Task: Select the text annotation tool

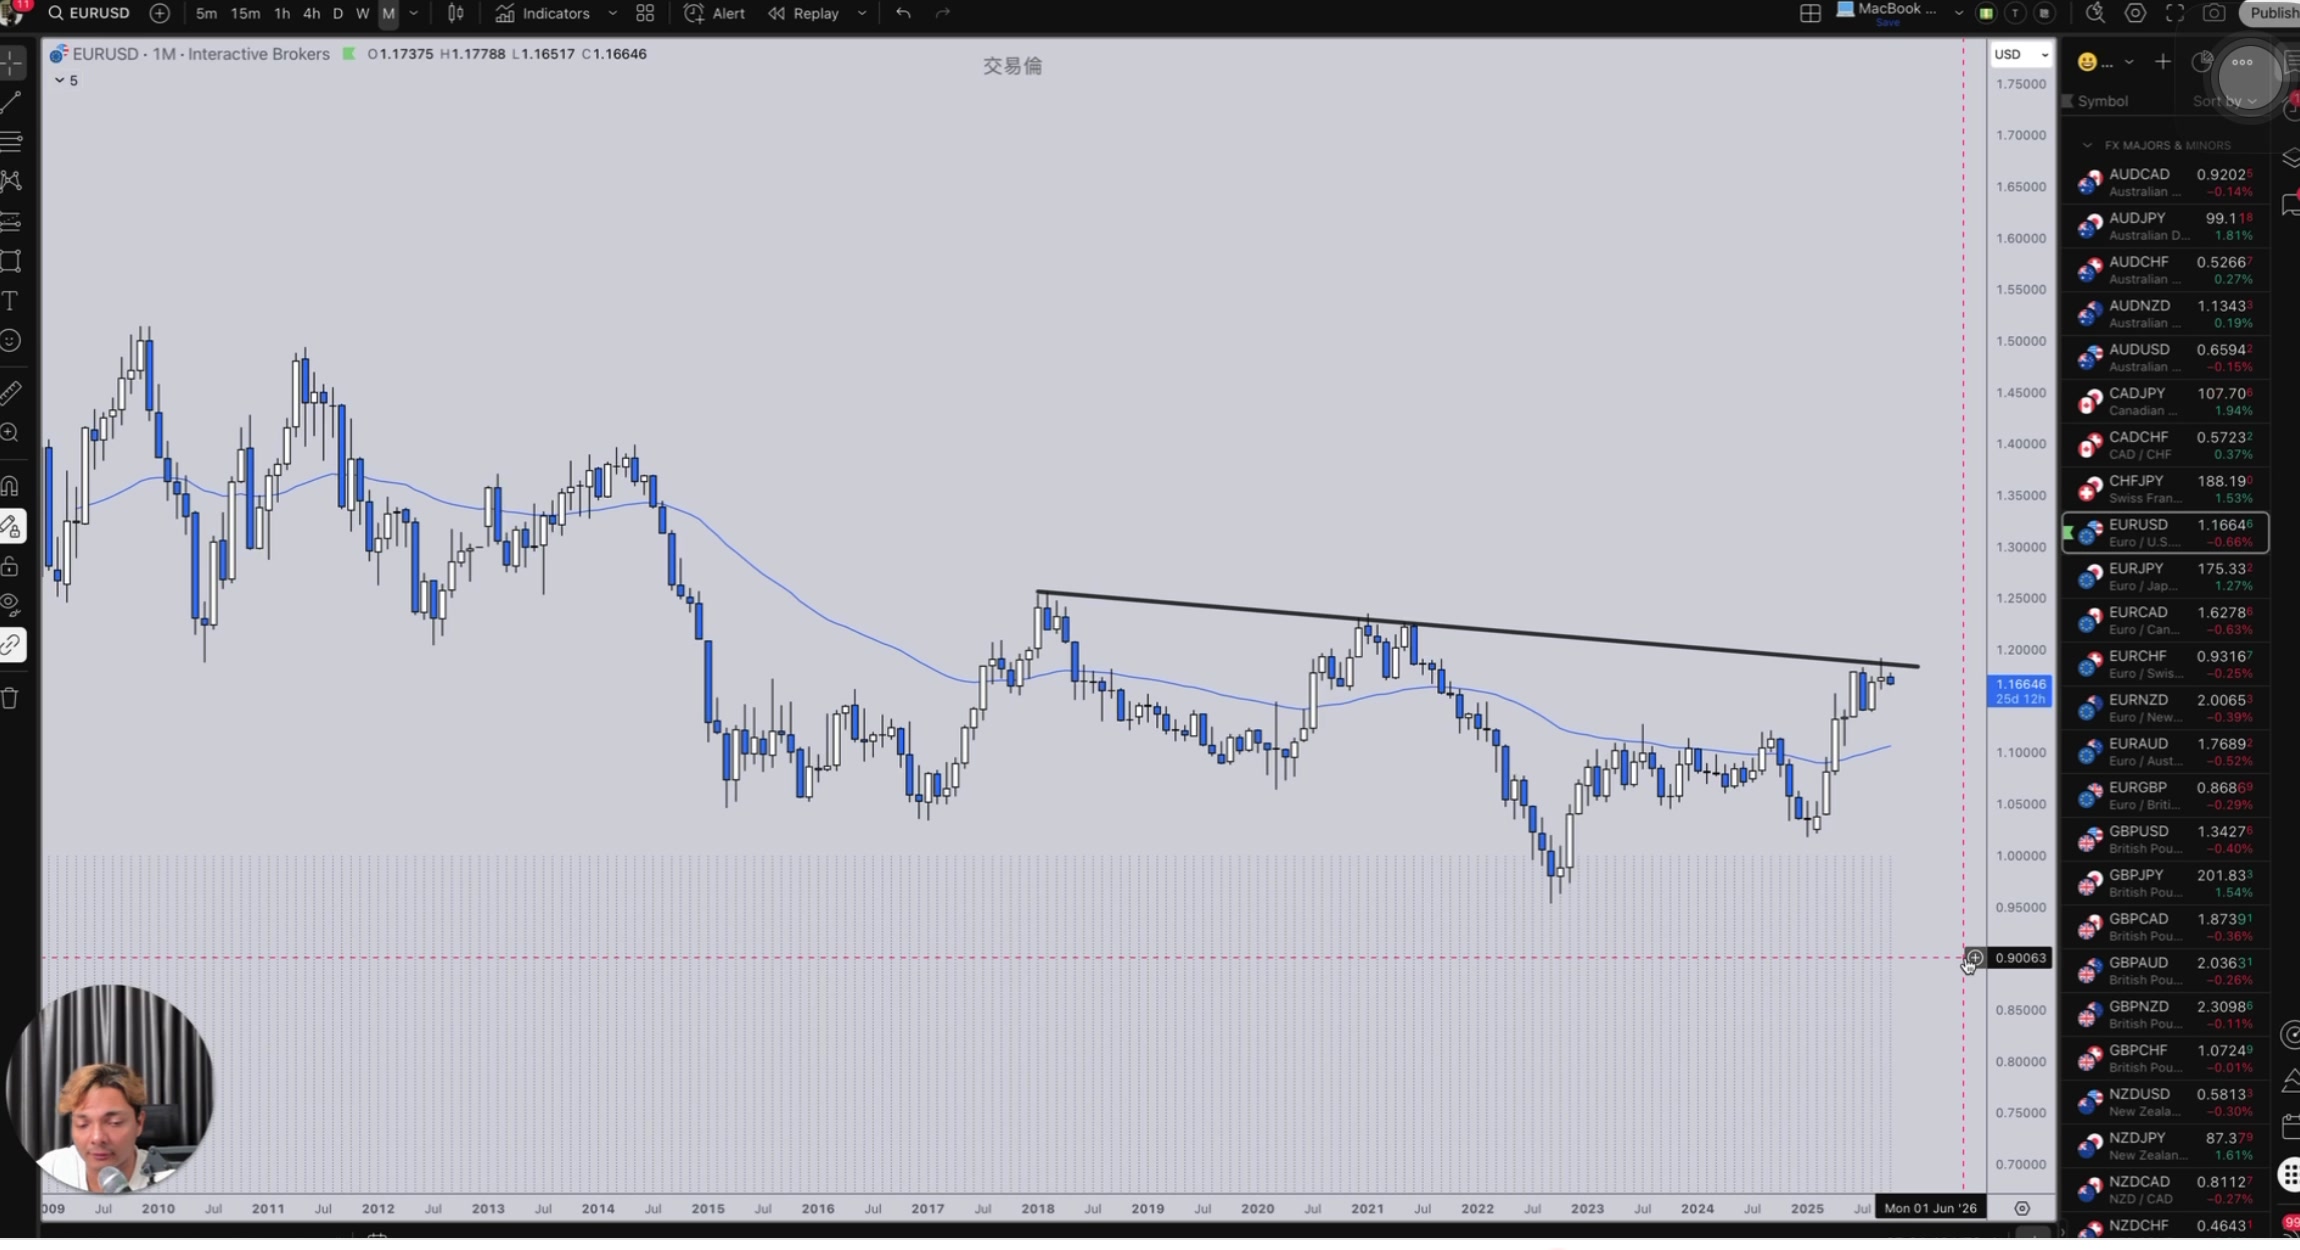Action: pos(10,301)
